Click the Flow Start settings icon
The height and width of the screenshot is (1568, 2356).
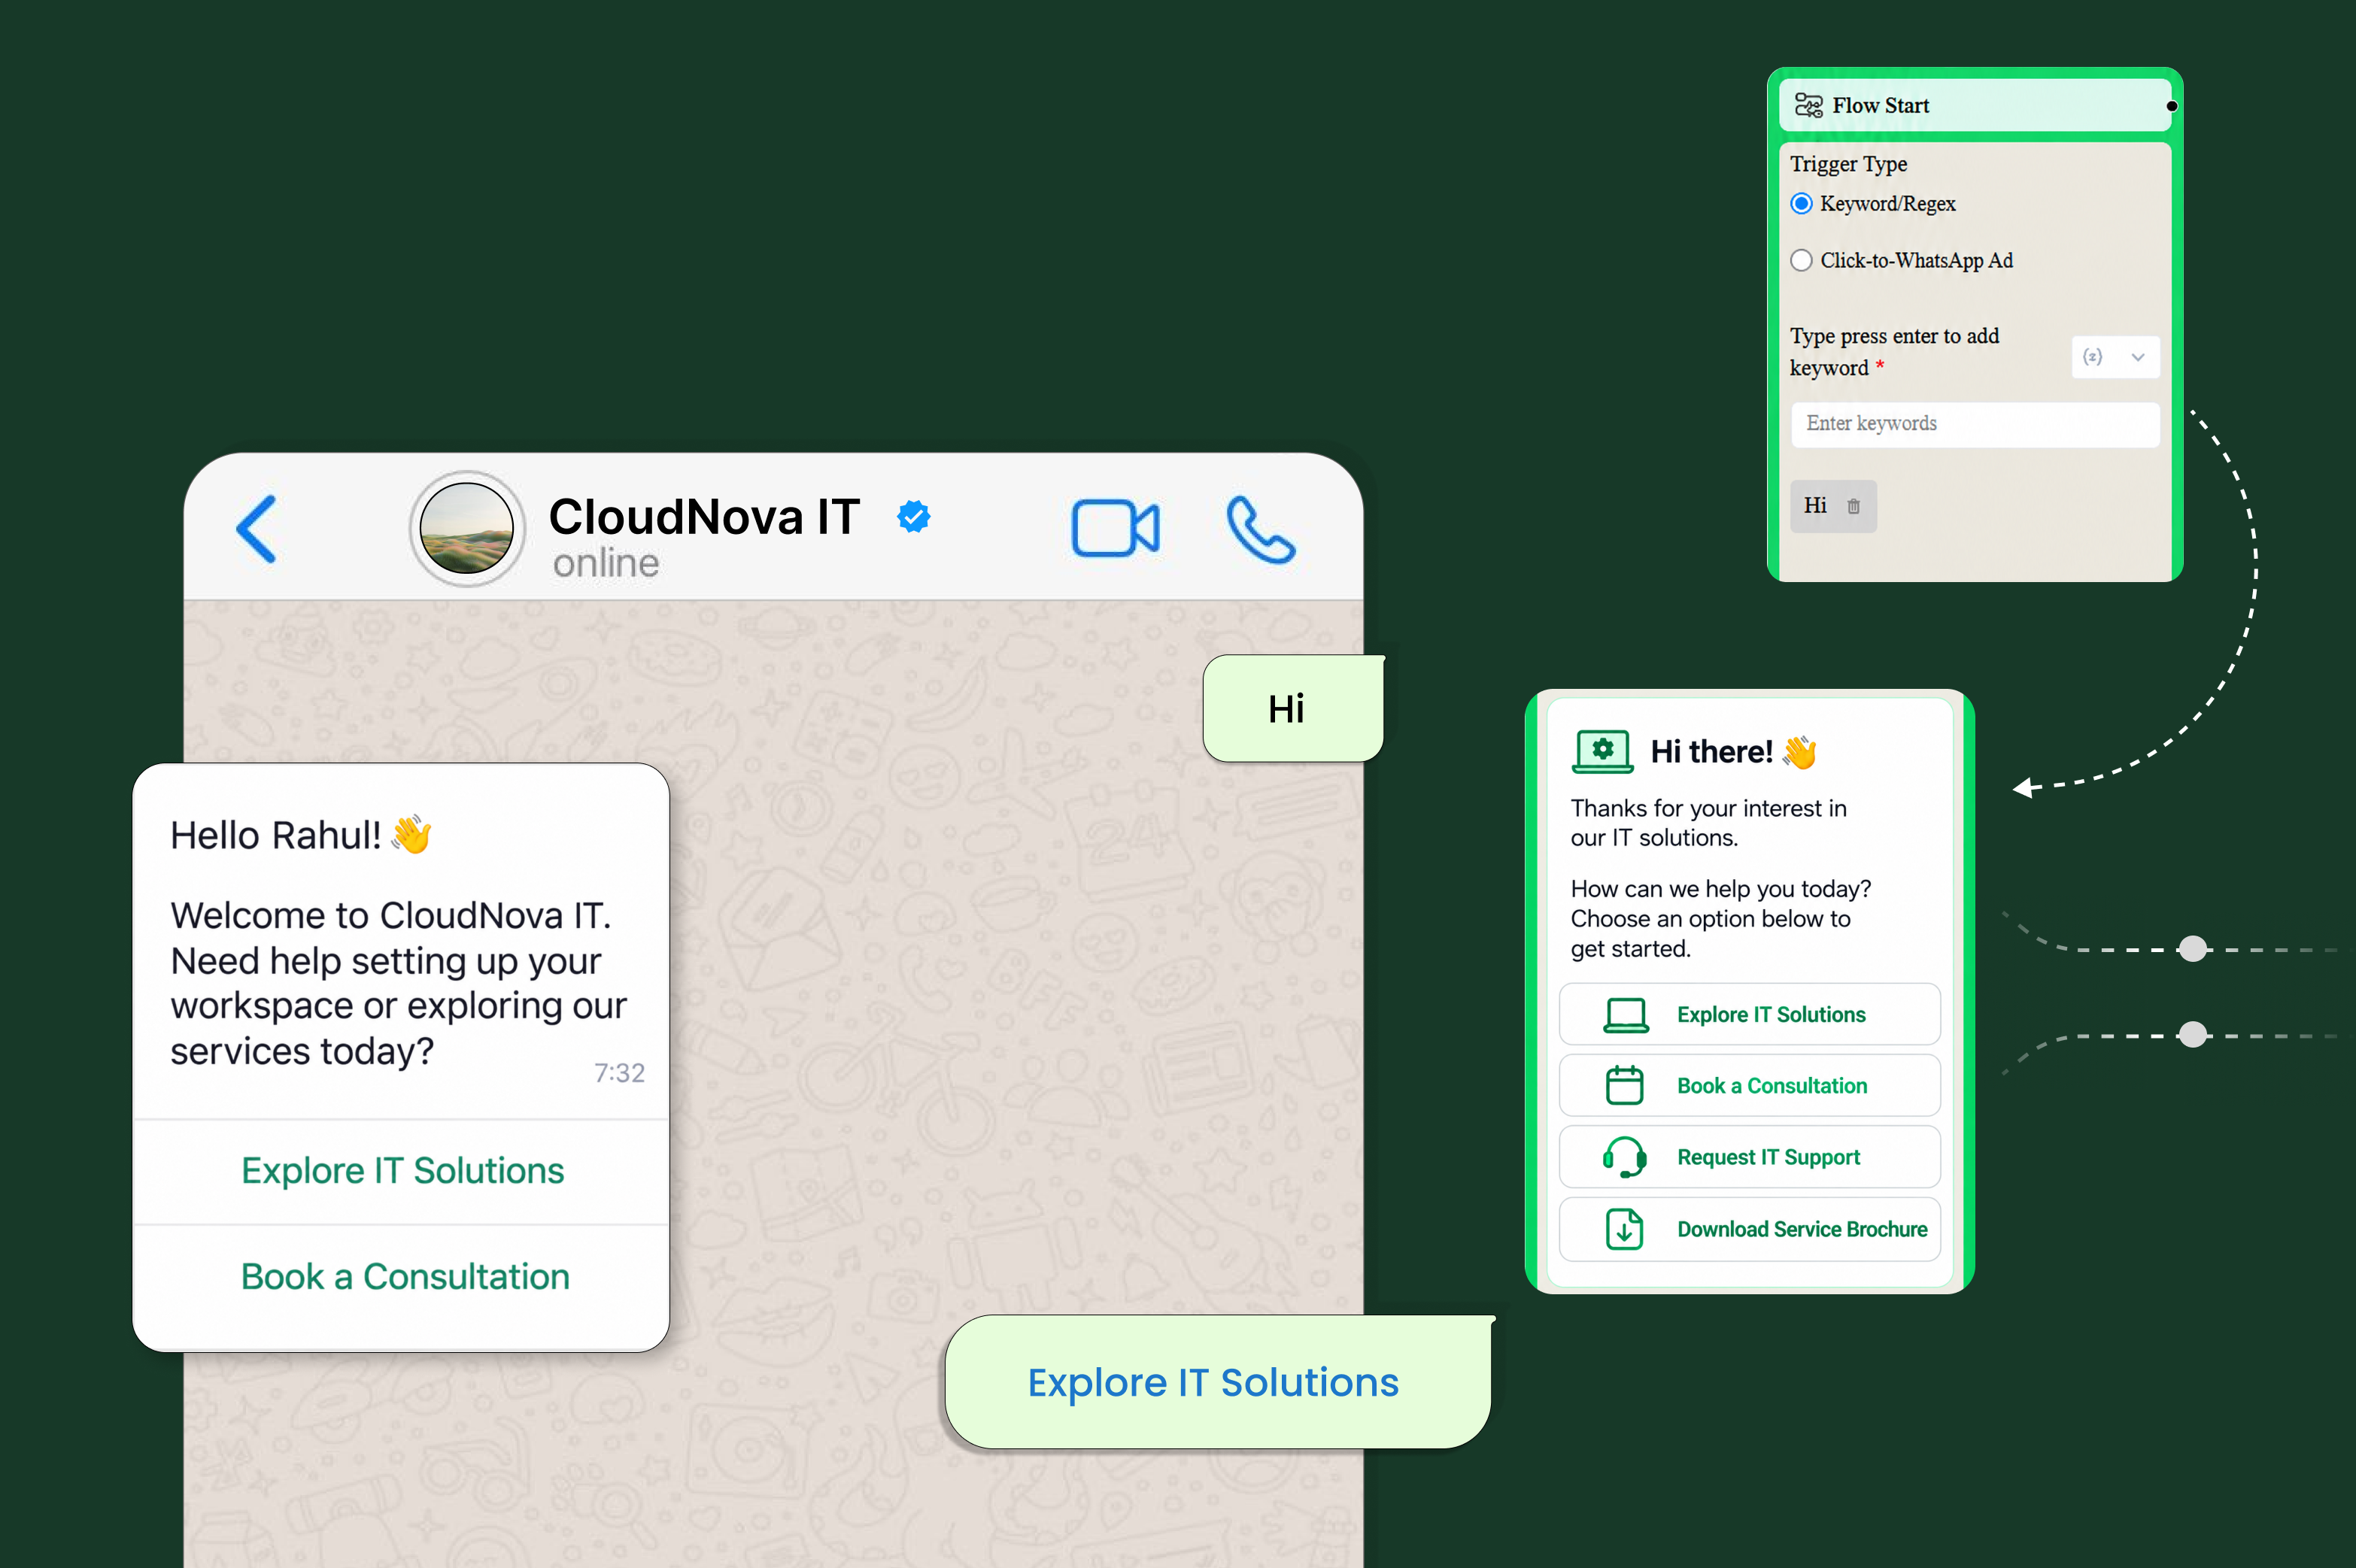click(1808, 105)
